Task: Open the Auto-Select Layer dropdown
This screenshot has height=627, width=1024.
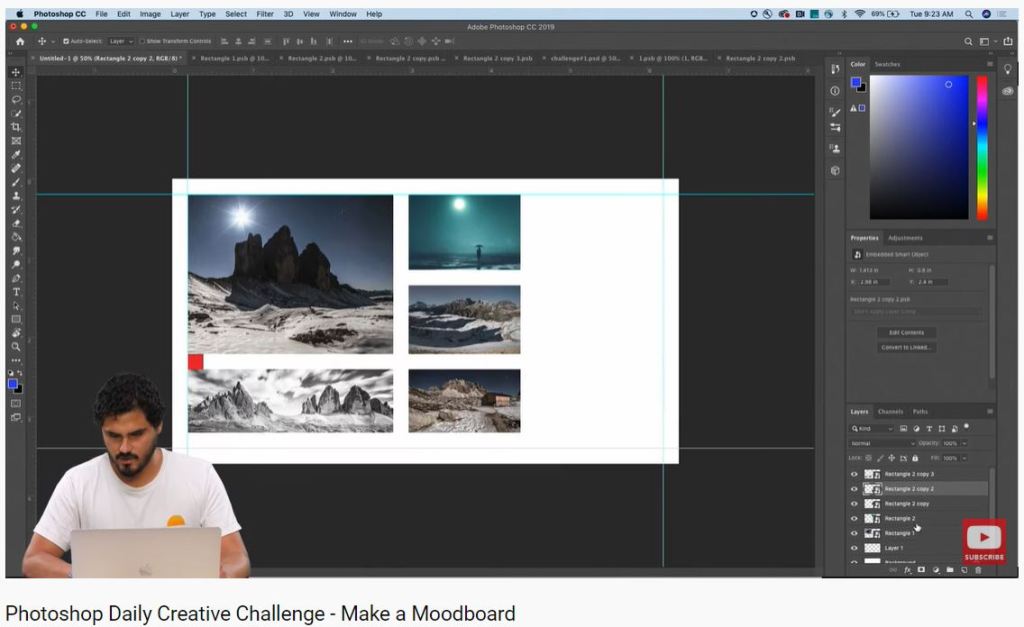Action: click(x=120, y=41)
